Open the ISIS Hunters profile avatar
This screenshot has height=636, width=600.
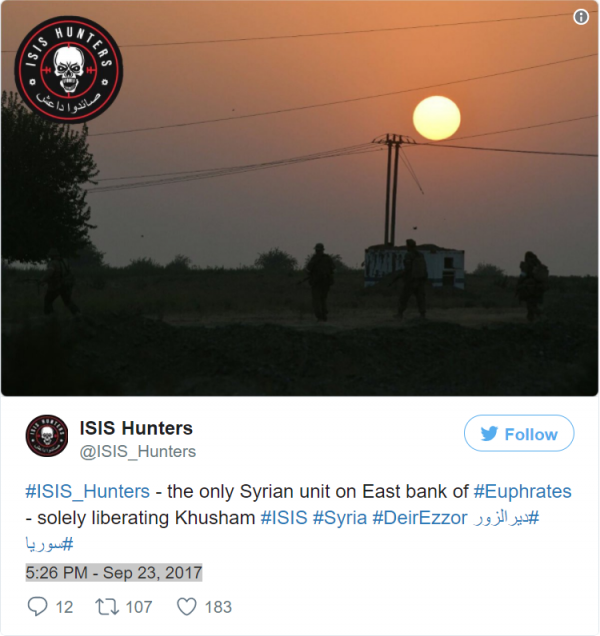coord(47,436)
